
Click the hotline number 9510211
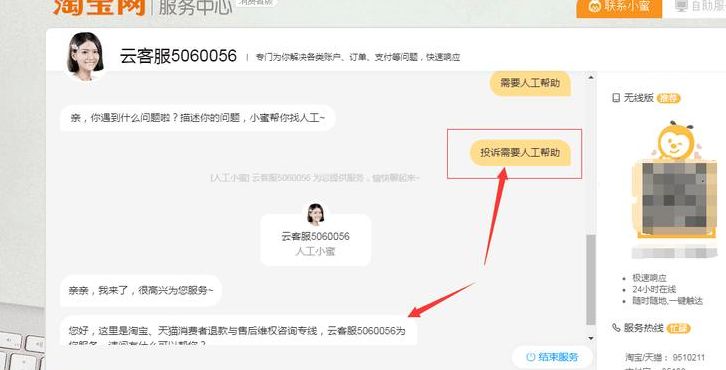[689, 357]
